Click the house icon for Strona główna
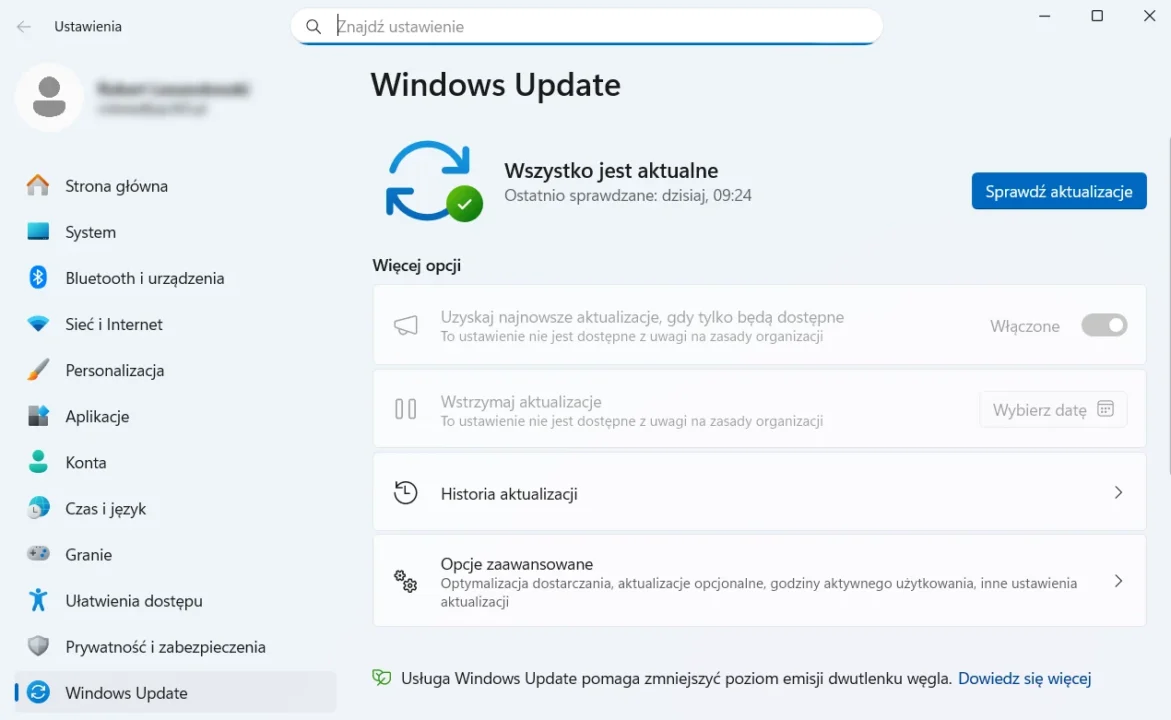Image resolution: width=1171 pixels, height=720 pixels. click(37, 185)
